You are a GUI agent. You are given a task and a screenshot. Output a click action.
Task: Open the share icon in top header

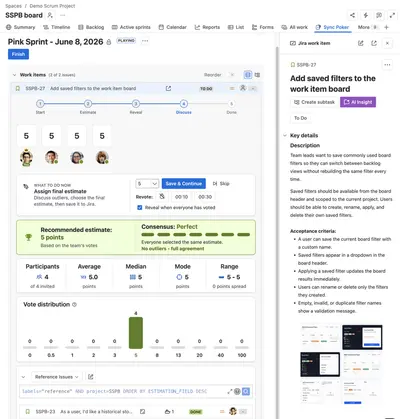(x=352, y=15)
